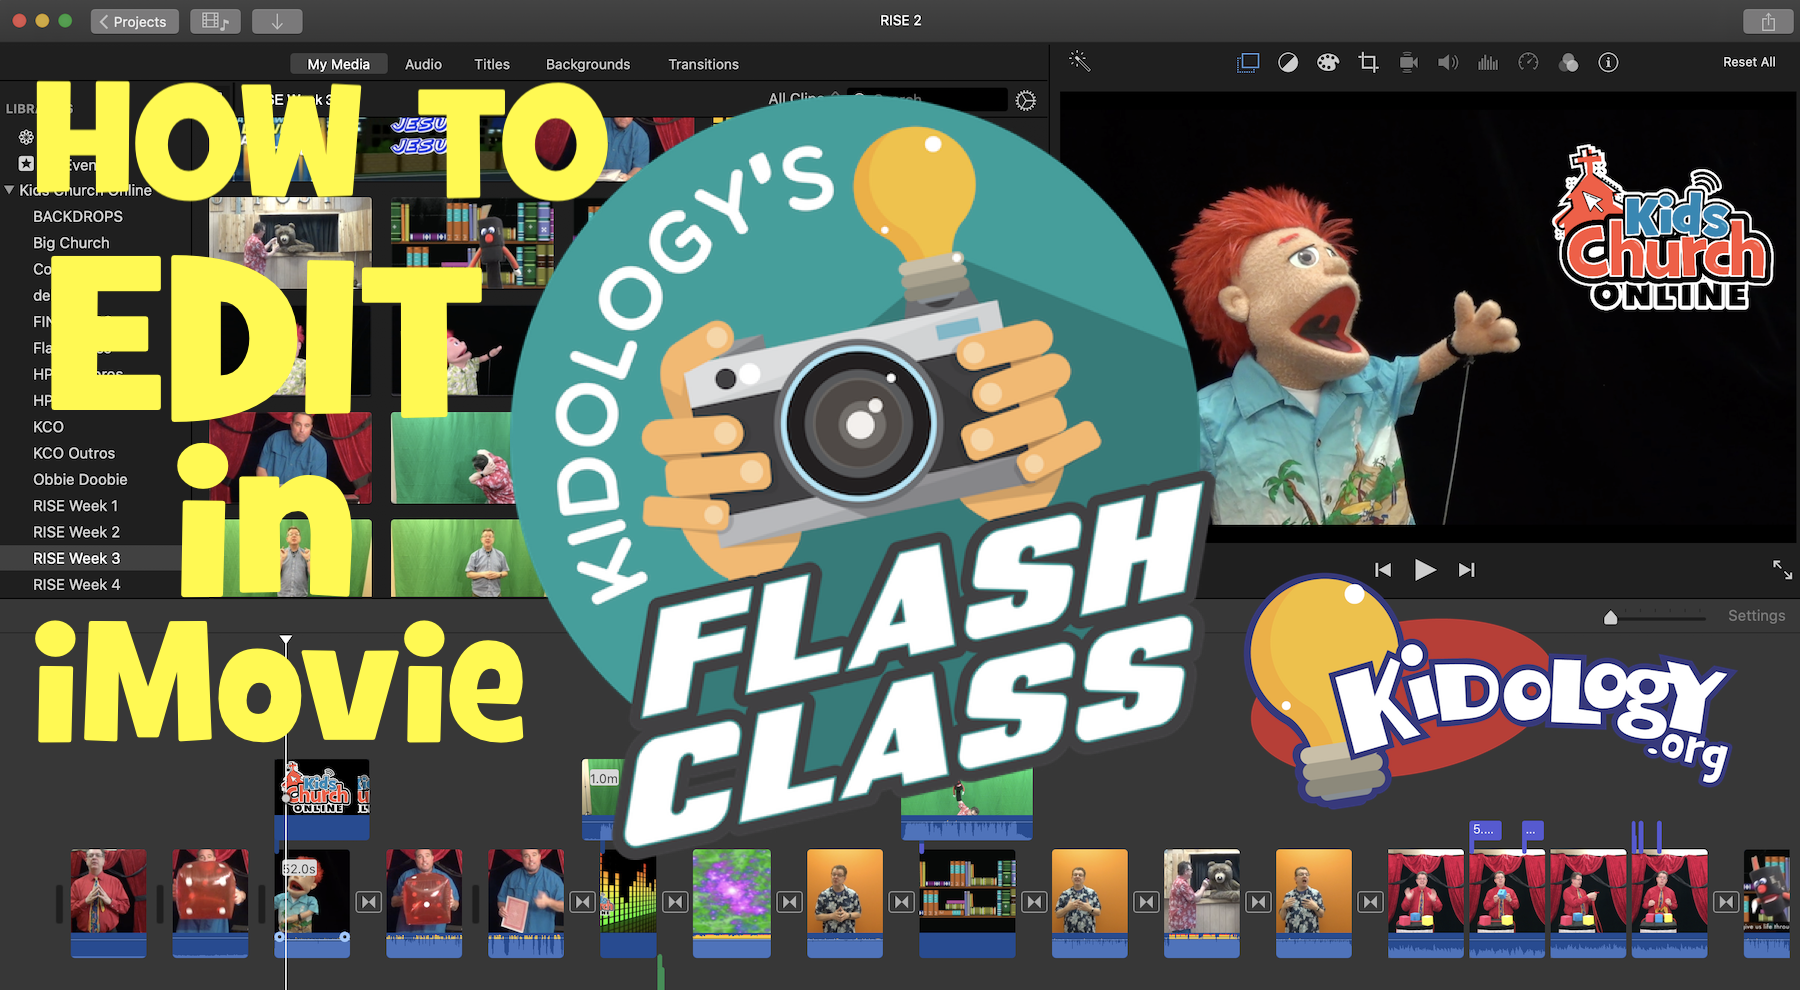
Task: Click the timeline marker labeled 5...
Action: pyautogui.click(x=1484, y=830)
